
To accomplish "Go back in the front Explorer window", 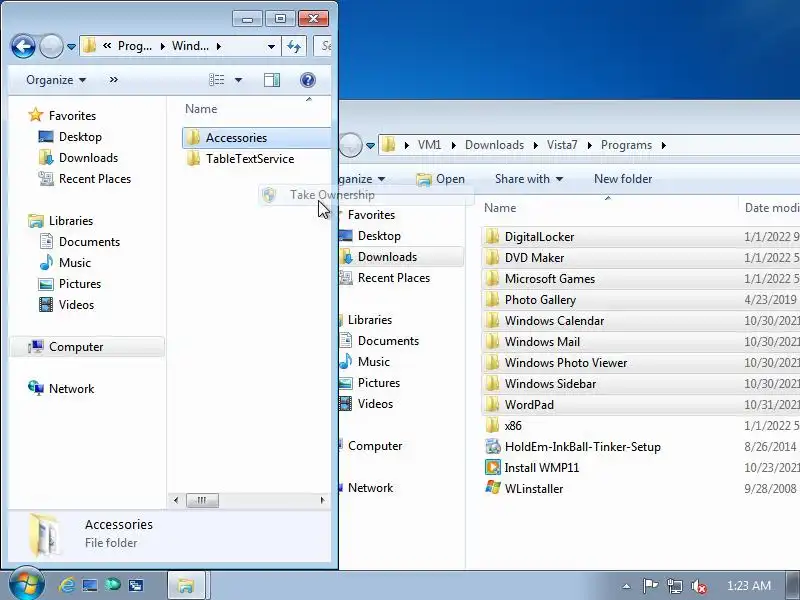I will tap(23, 46).
